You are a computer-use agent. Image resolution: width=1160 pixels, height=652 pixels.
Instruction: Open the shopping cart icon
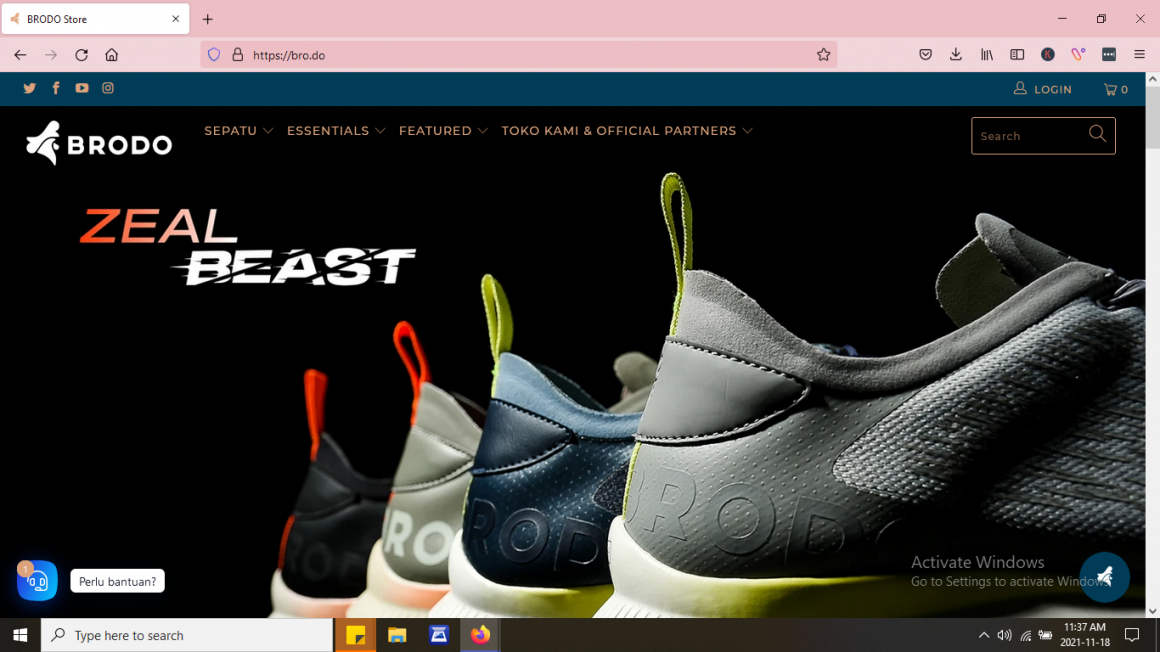pos(1115,89)
